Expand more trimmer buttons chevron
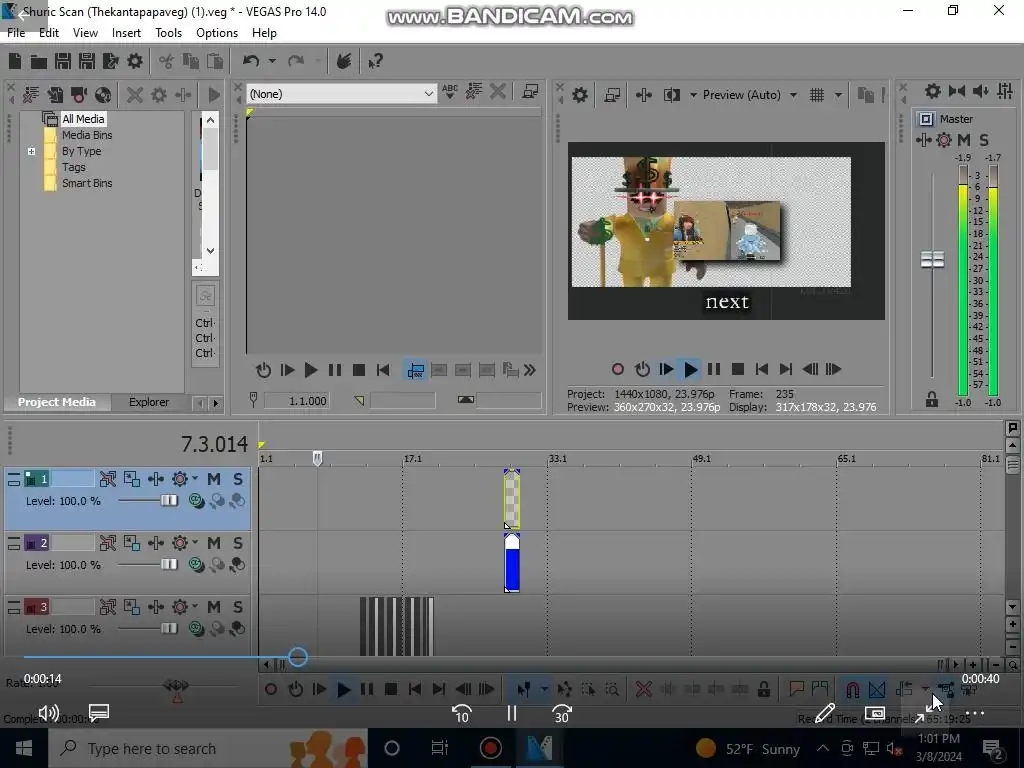 tap(530, 370)
